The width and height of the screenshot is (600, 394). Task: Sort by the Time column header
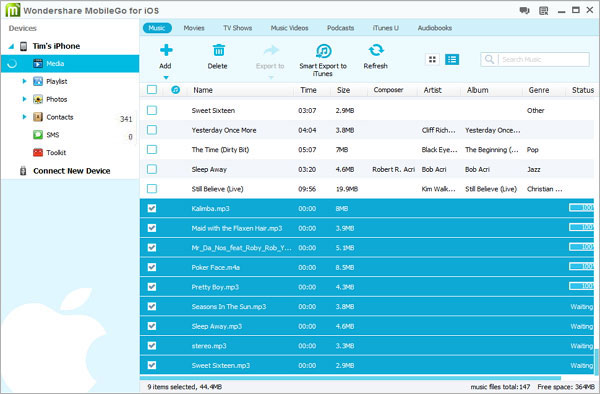coord(308,90)
